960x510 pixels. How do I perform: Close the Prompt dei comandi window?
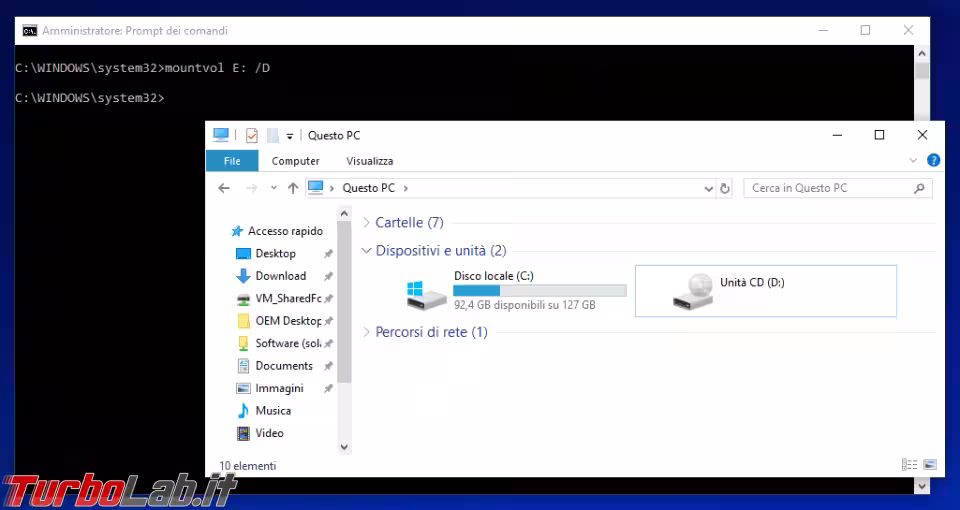(x=908, y=30)
